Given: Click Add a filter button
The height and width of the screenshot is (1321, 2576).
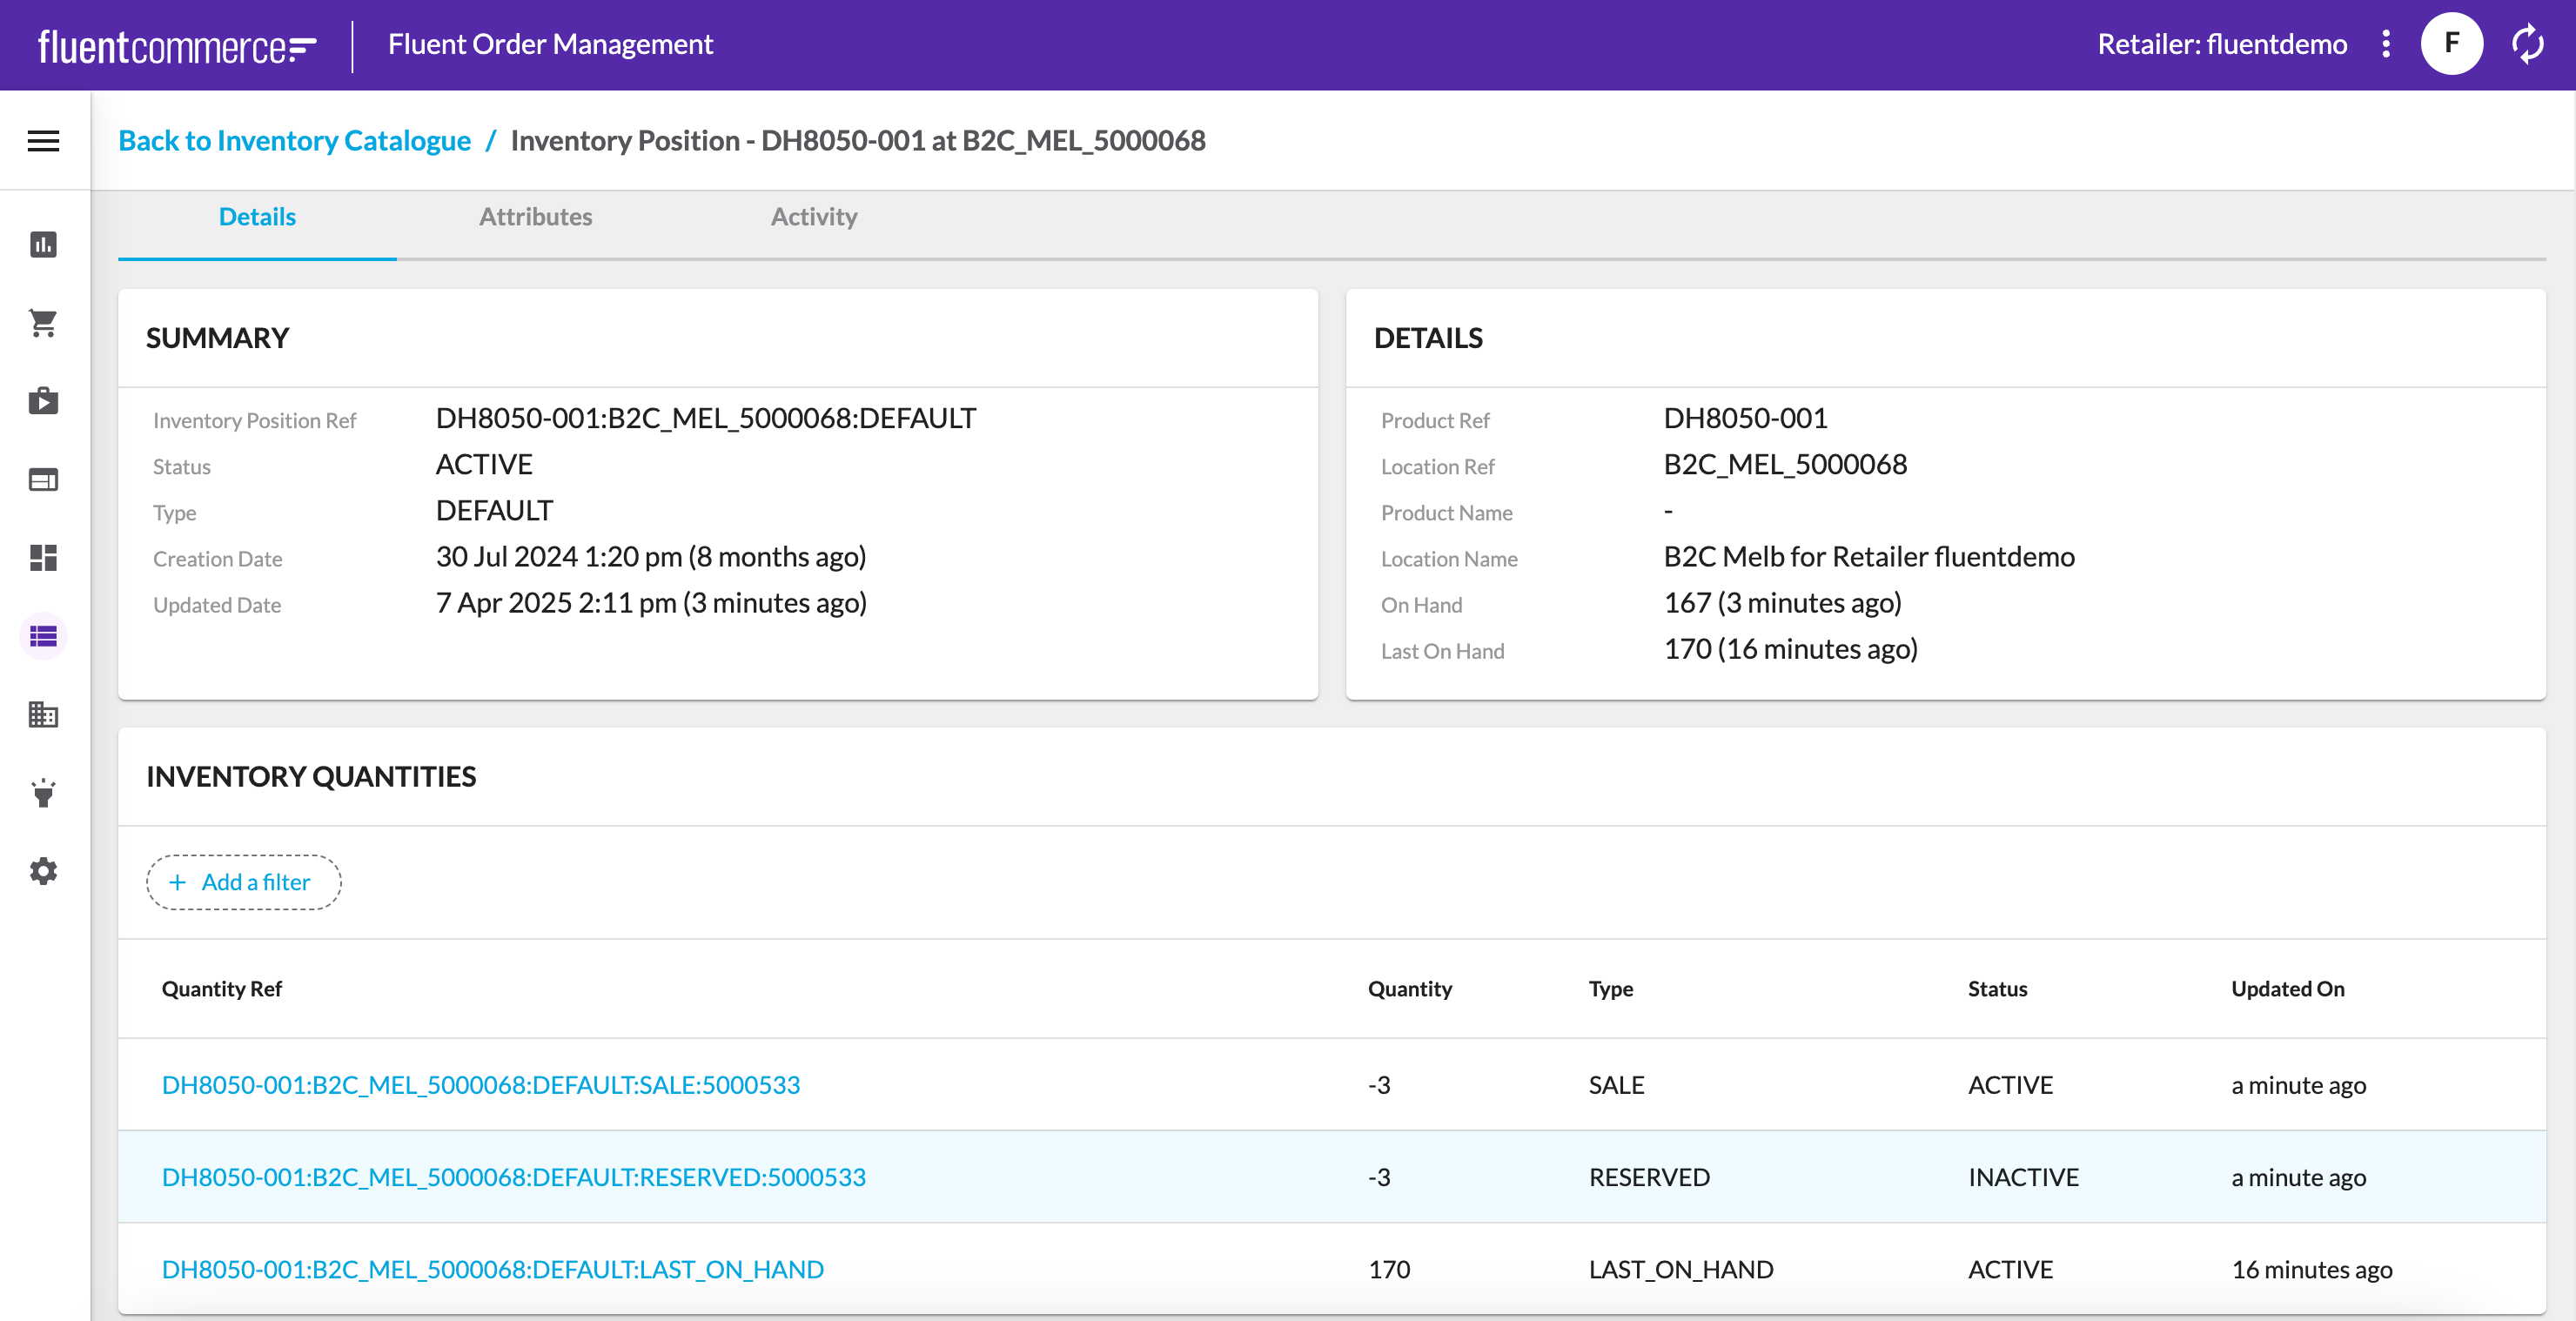Looking at the screenshot, I should click(243, 882).
